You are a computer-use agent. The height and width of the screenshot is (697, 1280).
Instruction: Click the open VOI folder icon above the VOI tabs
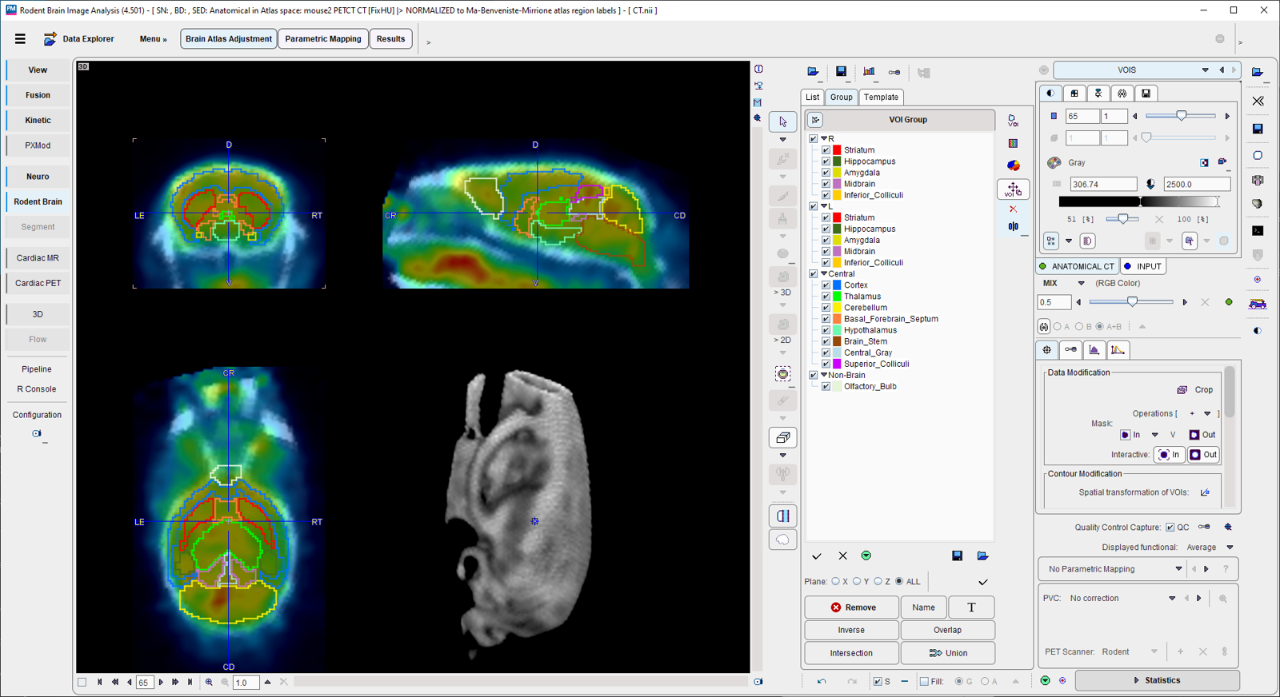[x=813, y=72]
